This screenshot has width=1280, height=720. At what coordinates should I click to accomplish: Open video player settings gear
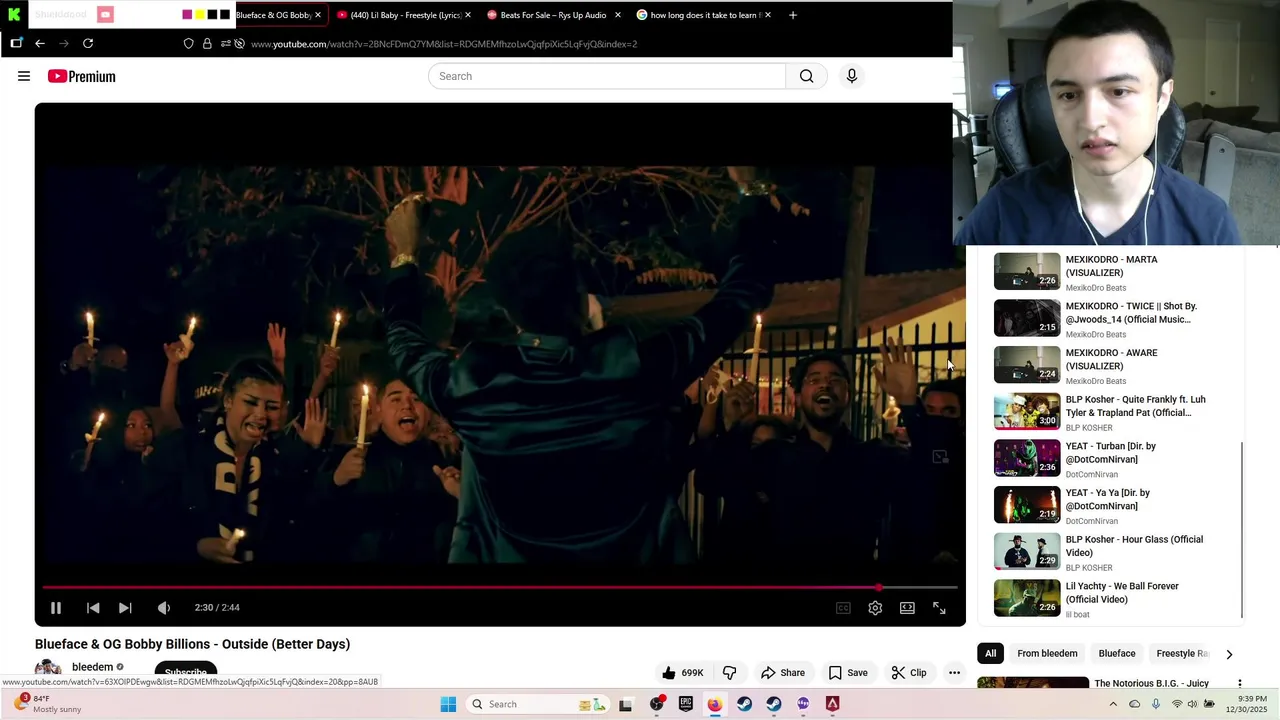[875, 608]
